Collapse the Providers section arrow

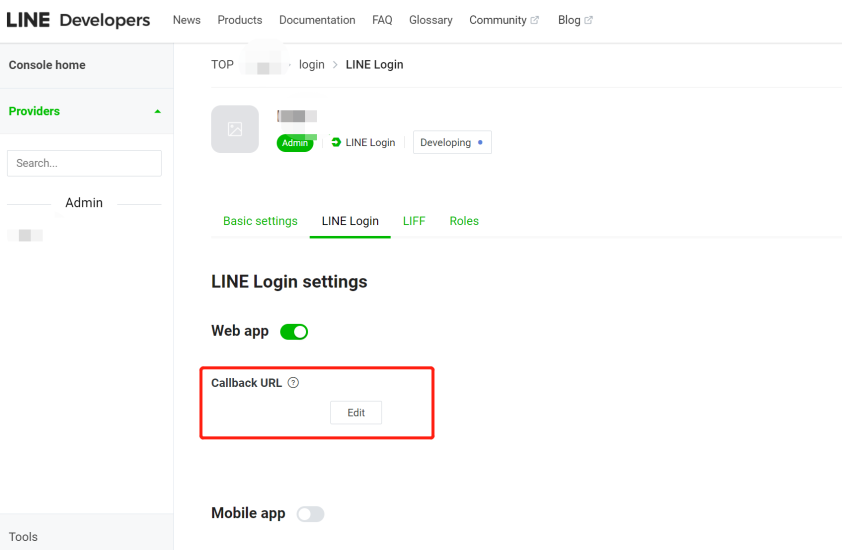pyautogui.click(x=157, y=112)
